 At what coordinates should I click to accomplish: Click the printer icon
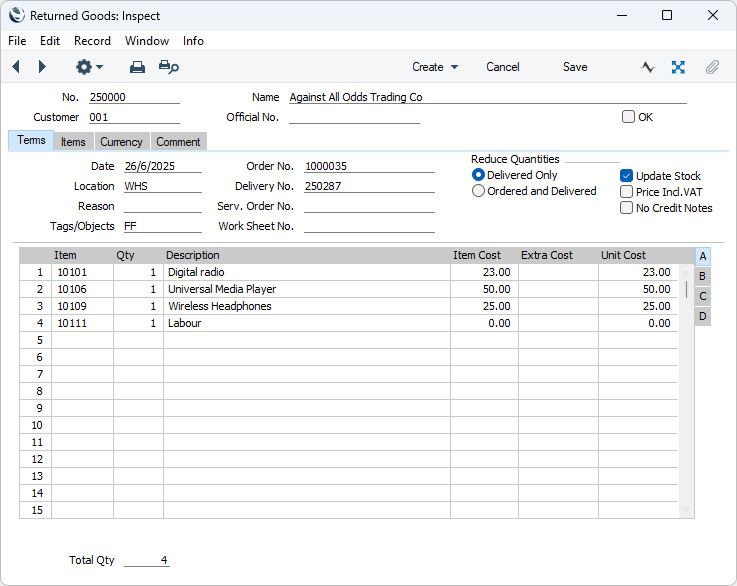pos(137,67)
